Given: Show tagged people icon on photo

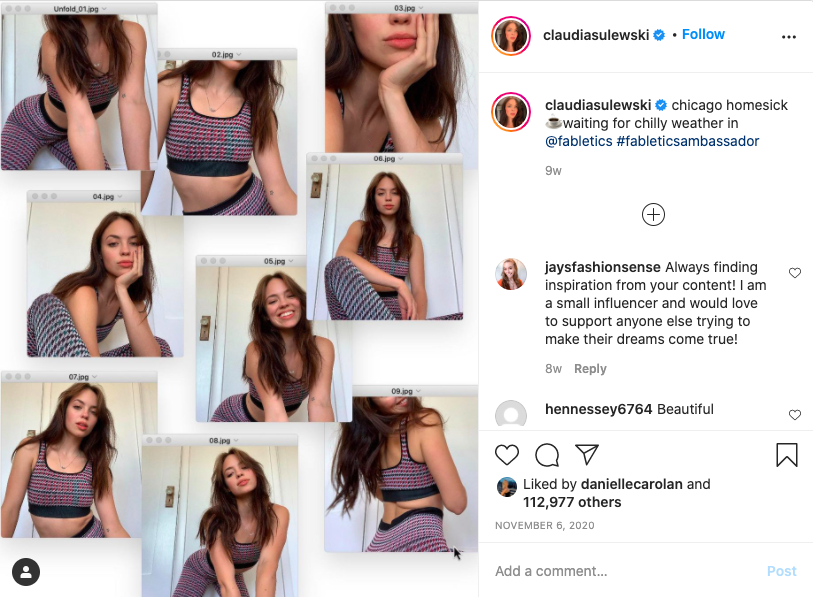Looking at the screenshot, I should [x=26, y=571].
